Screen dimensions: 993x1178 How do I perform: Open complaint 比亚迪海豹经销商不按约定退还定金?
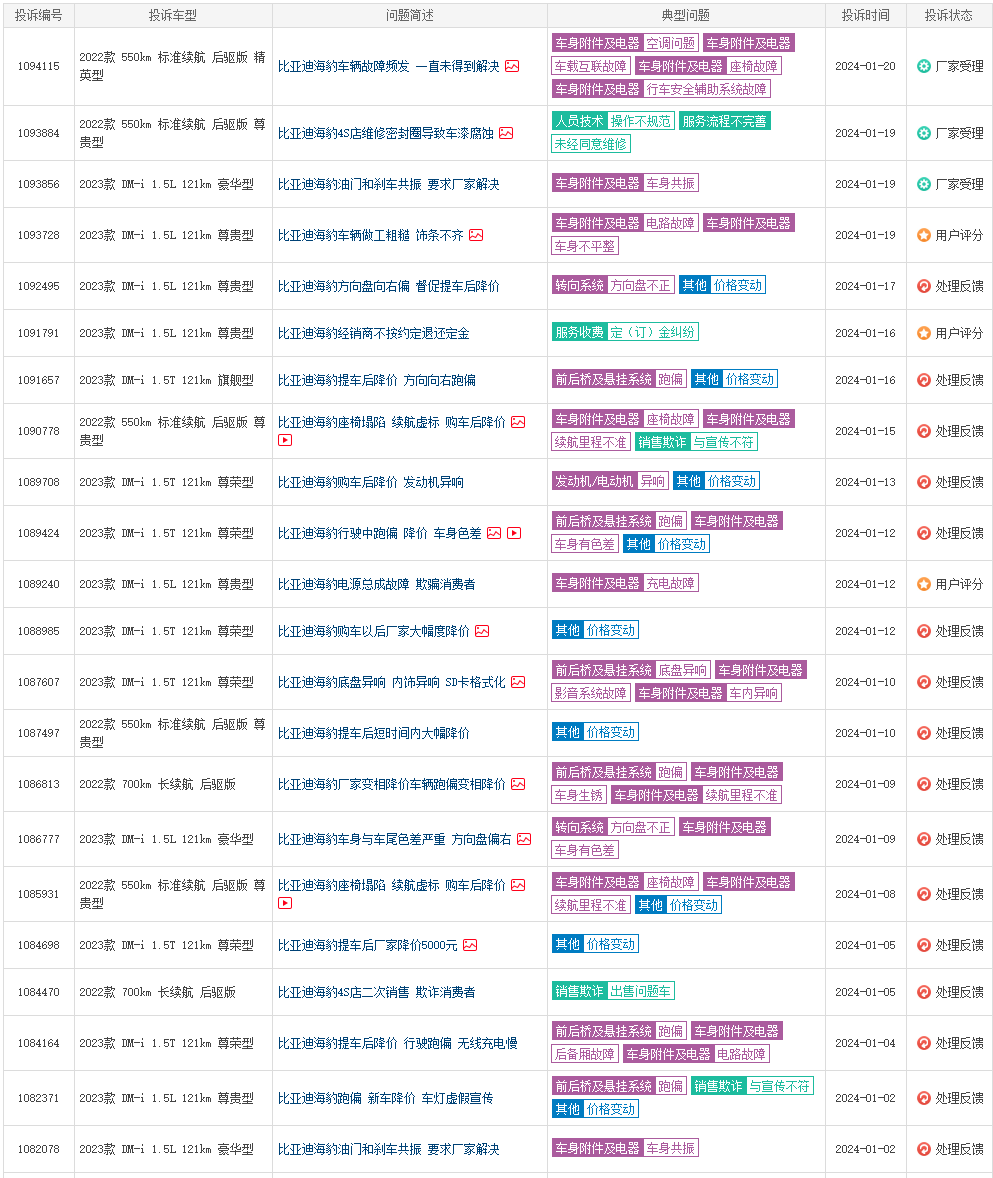point(373,333)
